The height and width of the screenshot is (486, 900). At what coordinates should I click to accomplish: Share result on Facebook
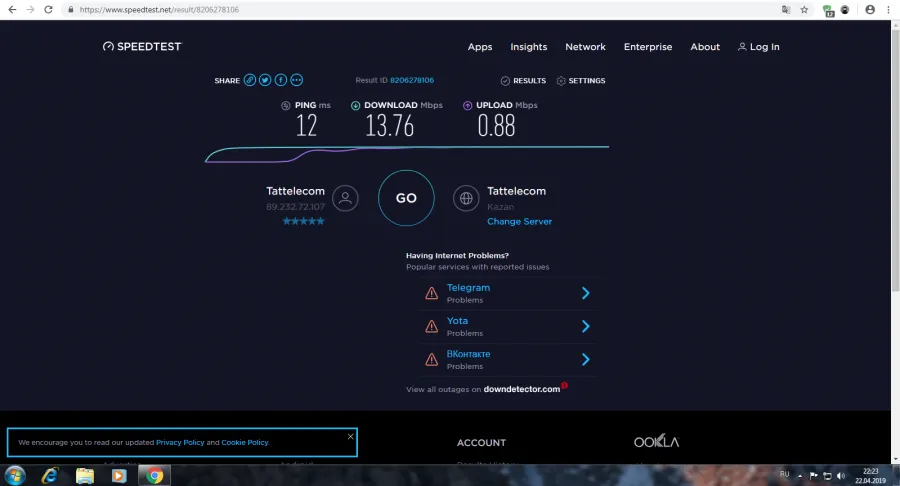pyautogui.click(x=281, y=80)
